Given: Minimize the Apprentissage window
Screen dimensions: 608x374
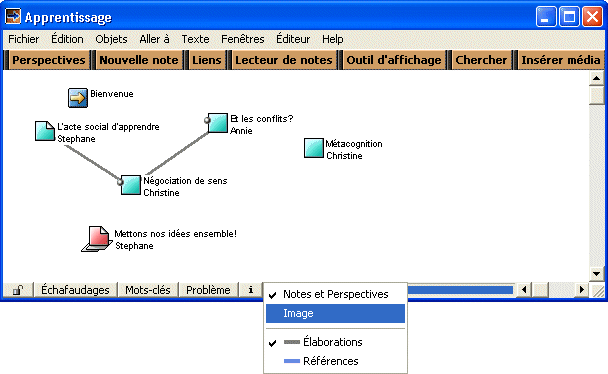Looking at the screenshot, I should click(x=546, y=17).
